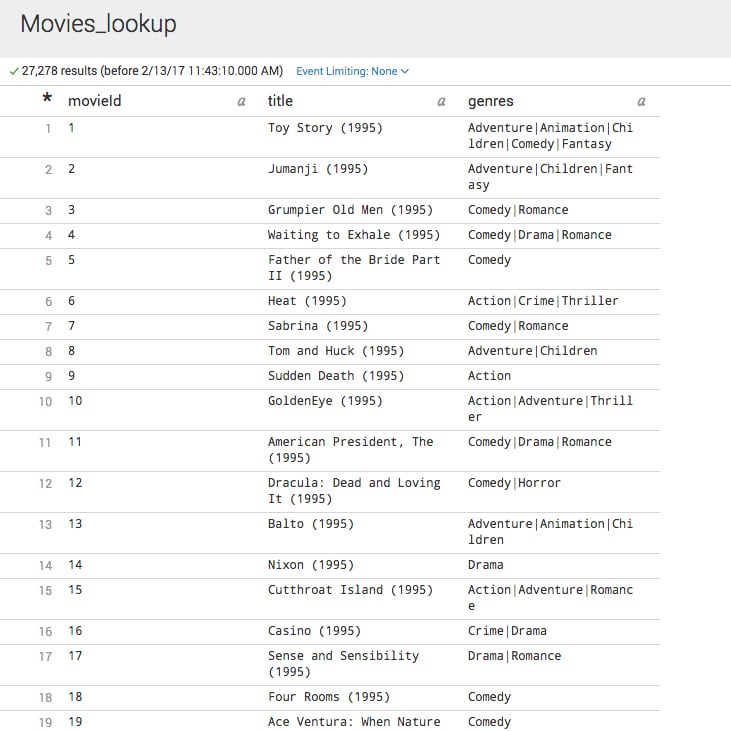Select the movieId column header
731x731 pixels.
pyautogui.click(x=95, y=101)
